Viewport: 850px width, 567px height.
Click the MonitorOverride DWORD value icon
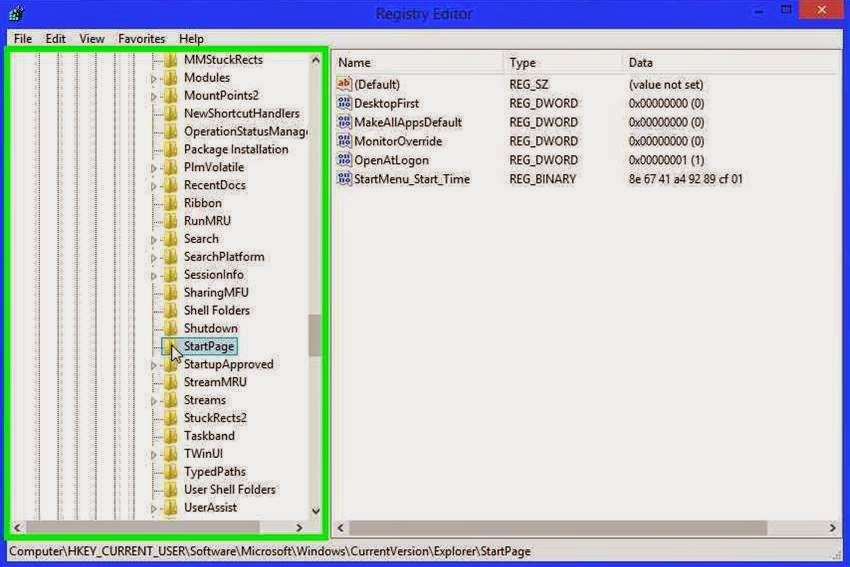[344, 141]
